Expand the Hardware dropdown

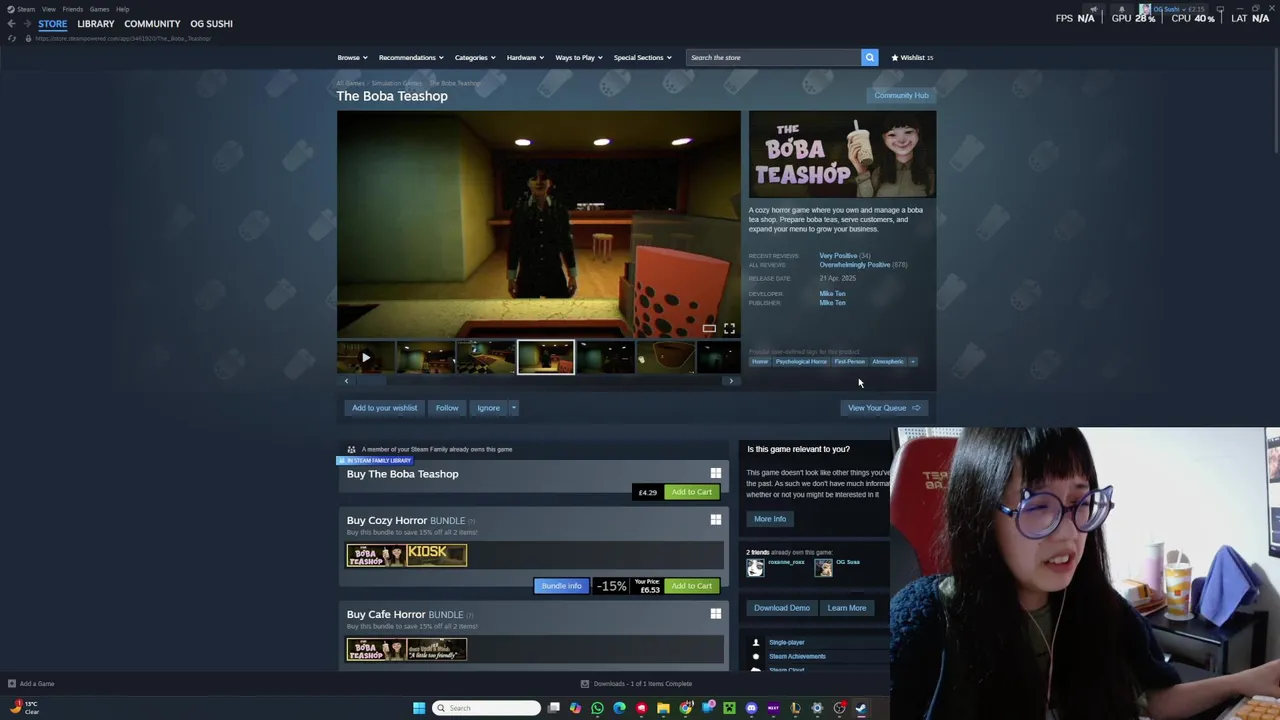[x=525, y=57]
